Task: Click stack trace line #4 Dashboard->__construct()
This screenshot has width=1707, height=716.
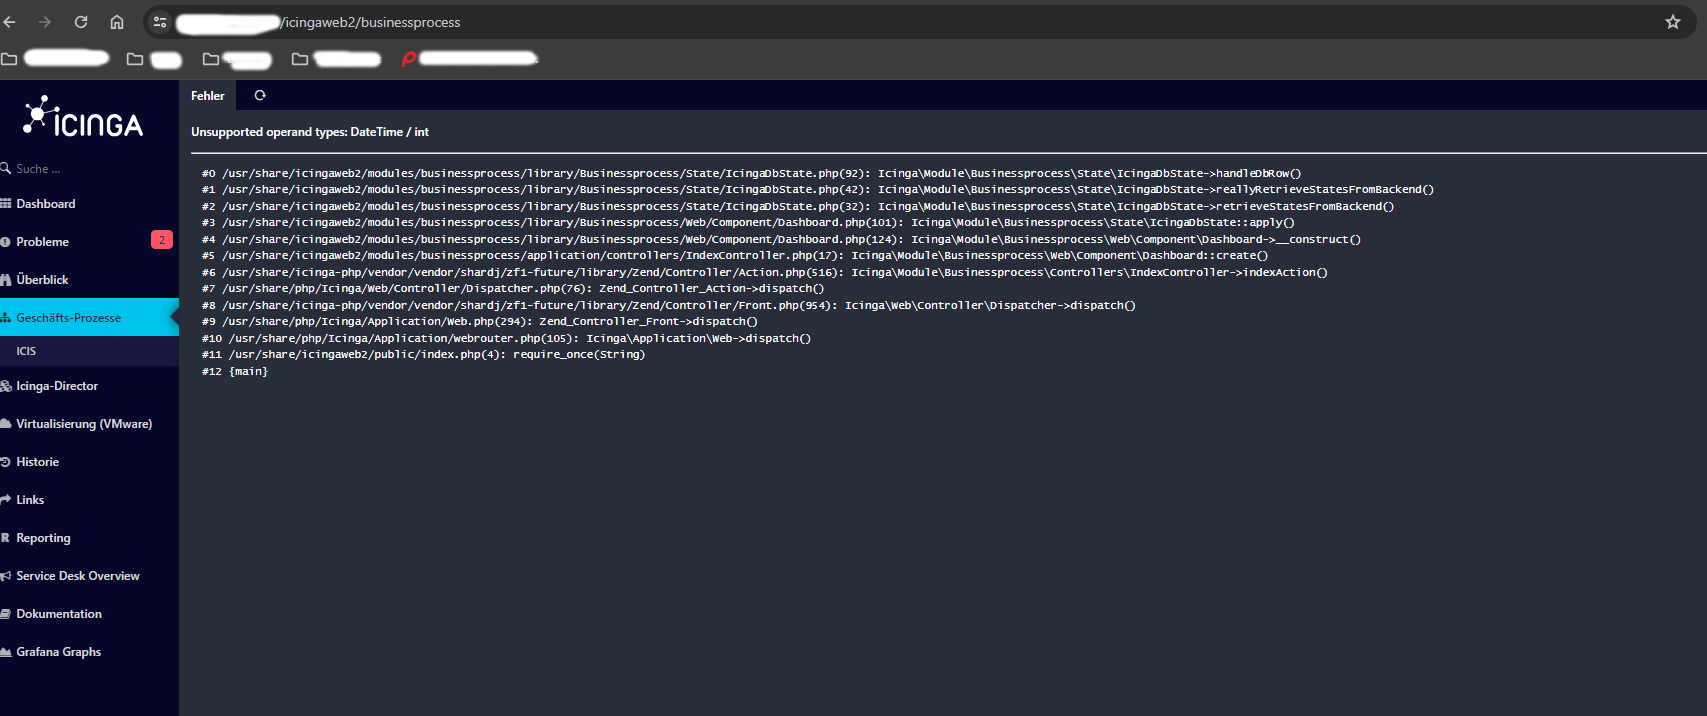Action: tap(781, 239)
